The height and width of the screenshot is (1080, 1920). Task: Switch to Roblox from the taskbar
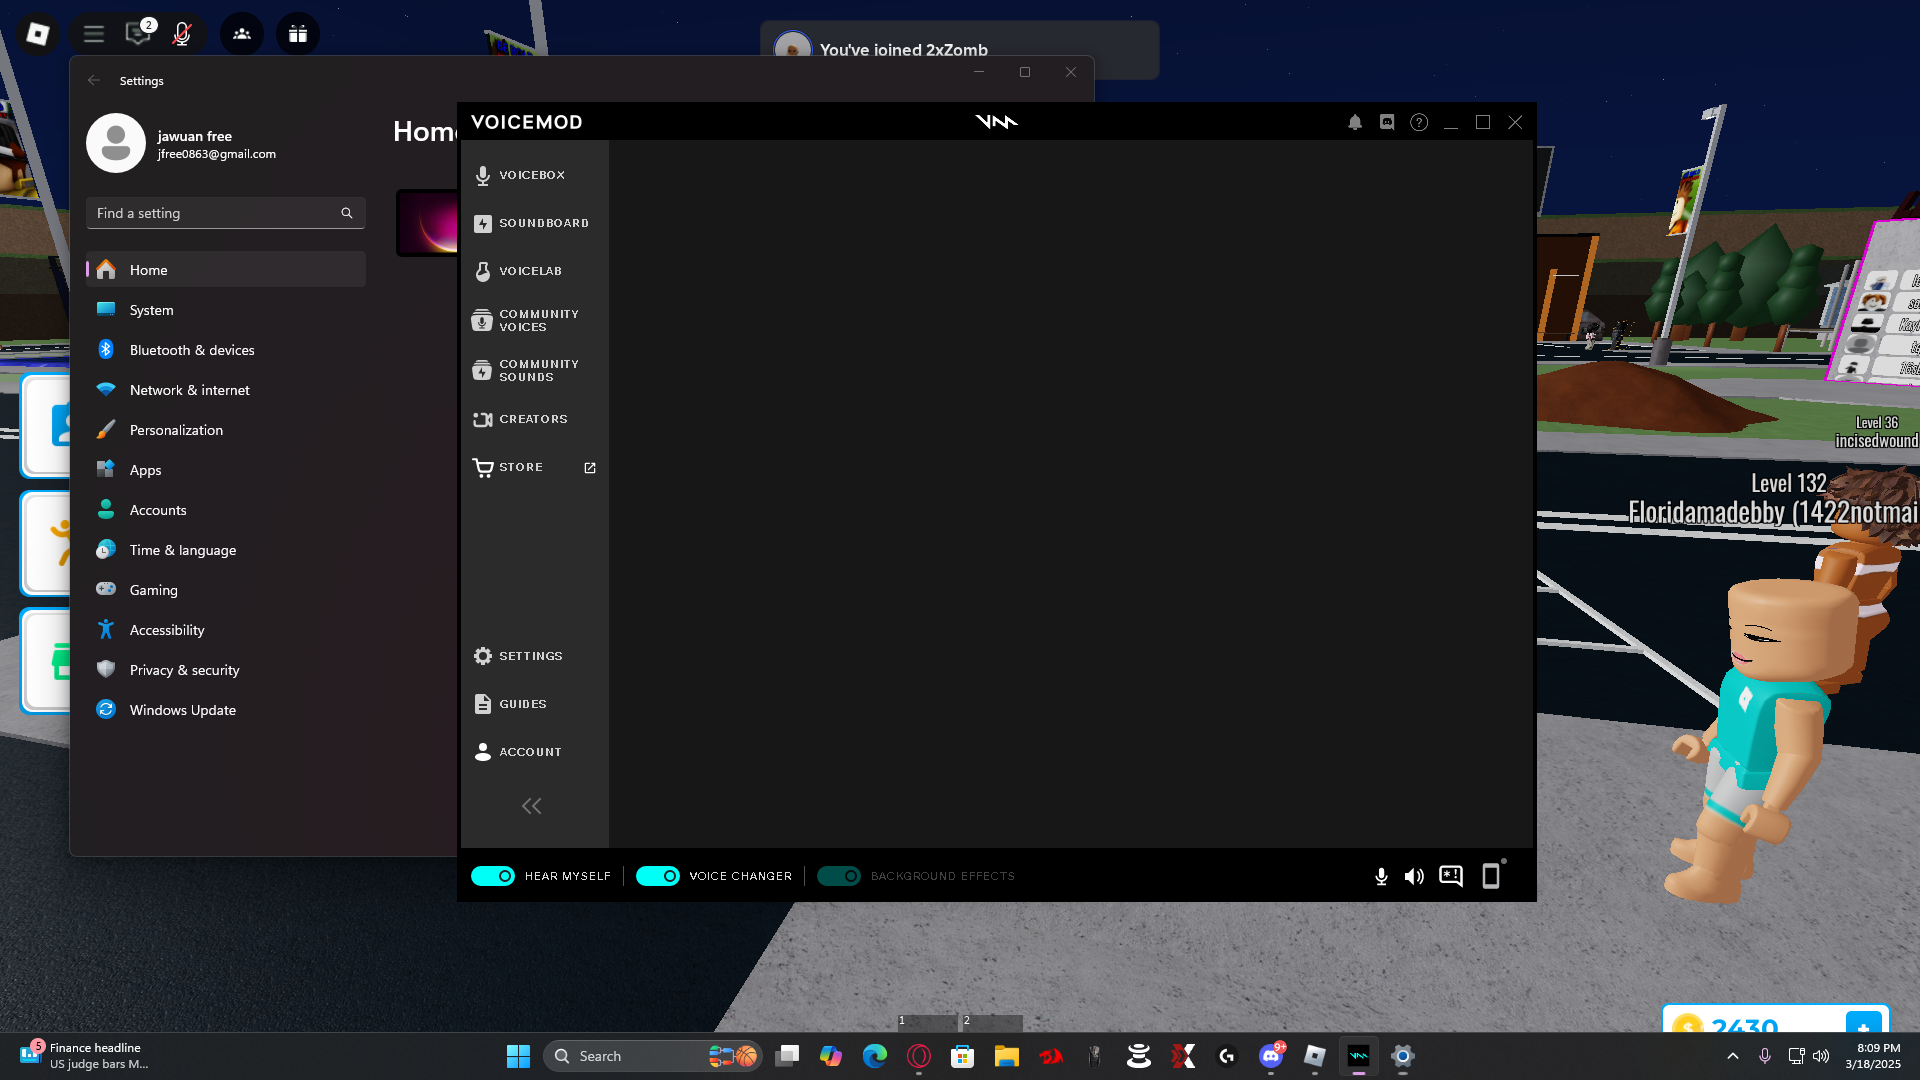click(x=1315, y=1056)
